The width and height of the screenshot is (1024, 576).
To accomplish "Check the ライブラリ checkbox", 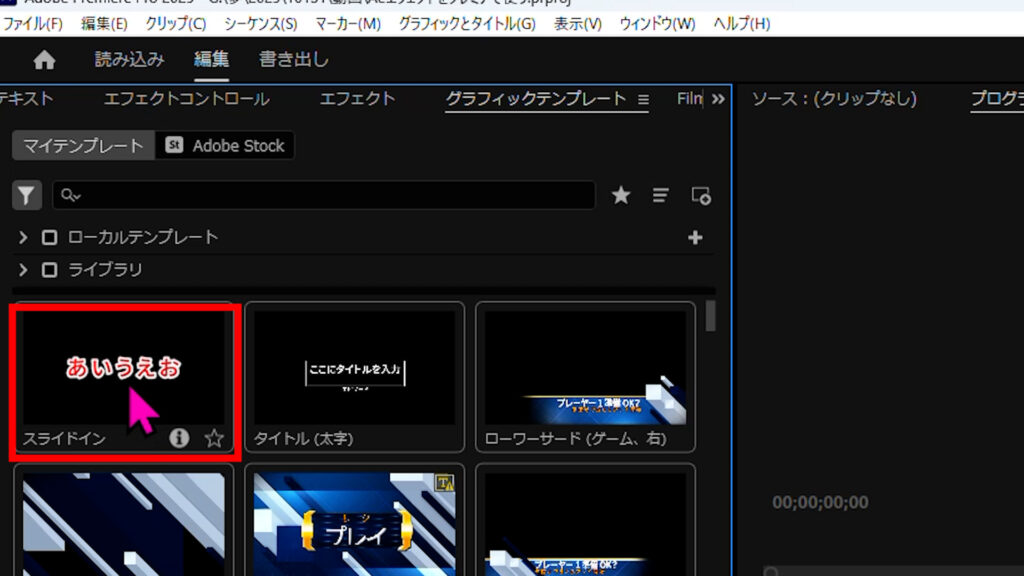I will pos(49,270).
